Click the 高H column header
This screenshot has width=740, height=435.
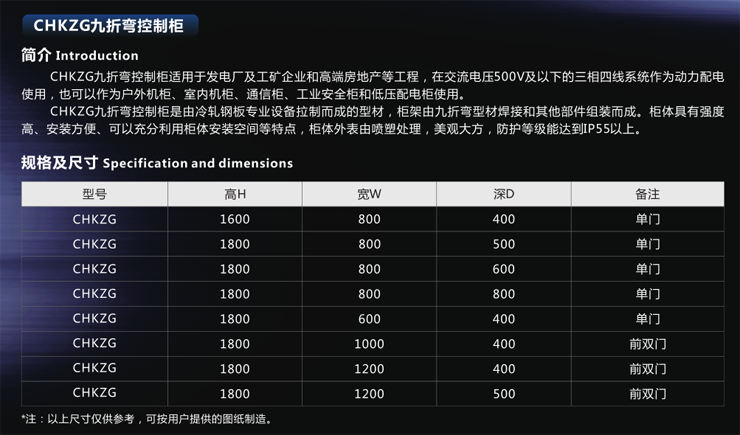[x=235, y=193]
